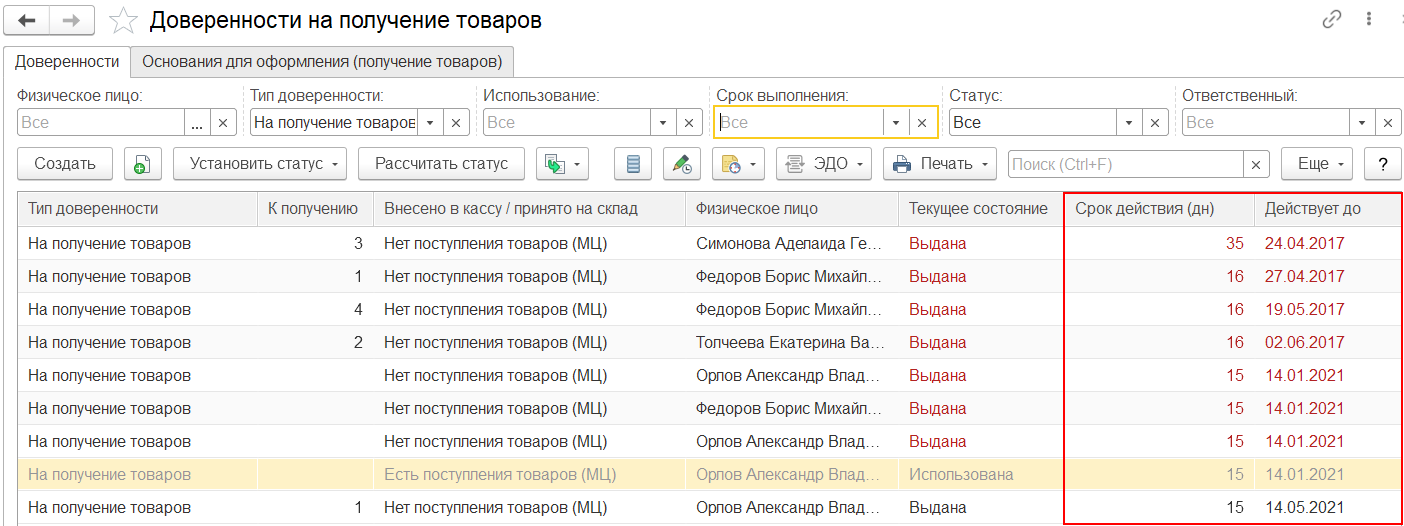Switch to Основания для оформления tab
The width and height of the screenshot is (1404, 526).
click(x=324, y=61)
